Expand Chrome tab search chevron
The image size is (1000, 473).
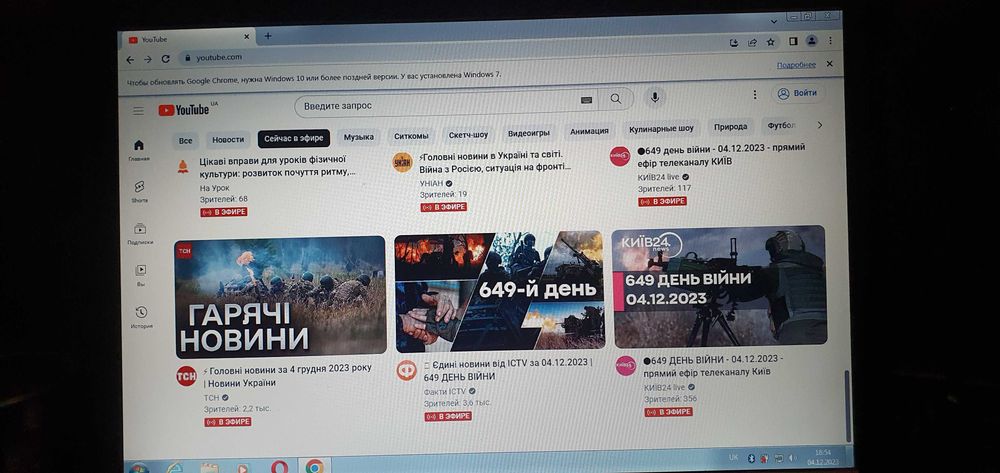pyautogui.click(x=774, y=21)
